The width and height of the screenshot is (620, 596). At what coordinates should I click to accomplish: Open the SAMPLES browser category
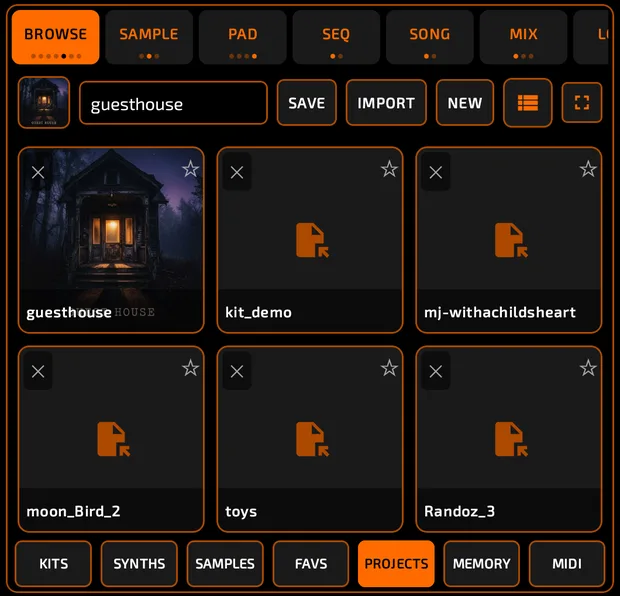point(225,564)
